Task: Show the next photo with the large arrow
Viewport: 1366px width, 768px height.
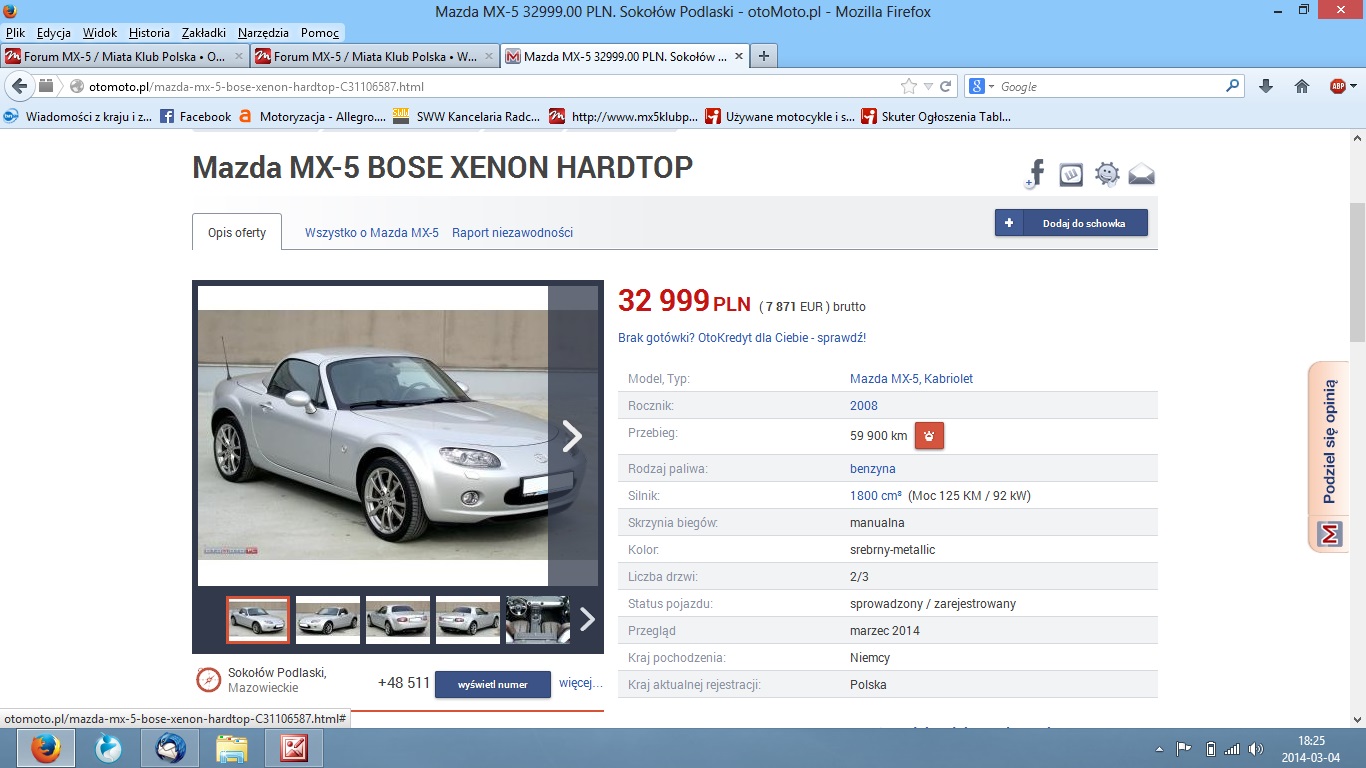Action: (x=572, y=436)
